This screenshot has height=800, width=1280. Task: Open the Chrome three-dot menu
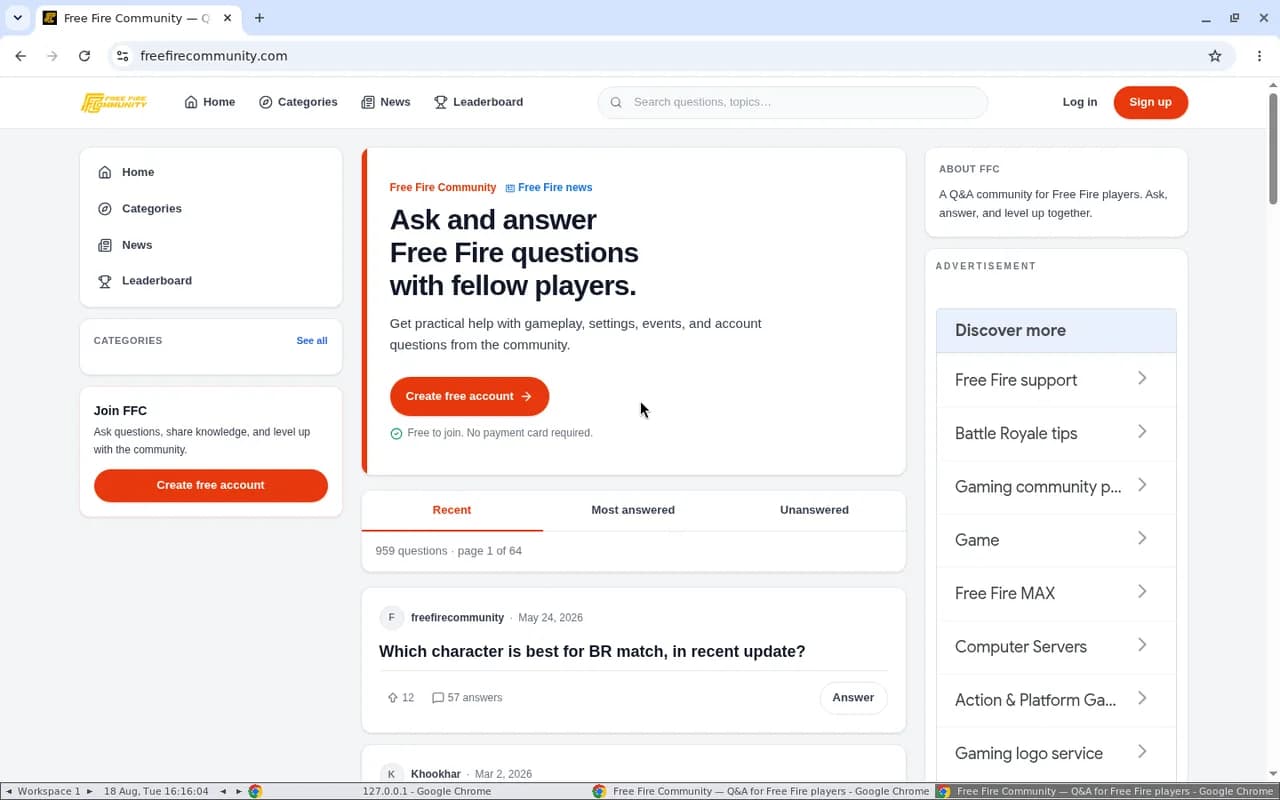tap(1259, 56)
